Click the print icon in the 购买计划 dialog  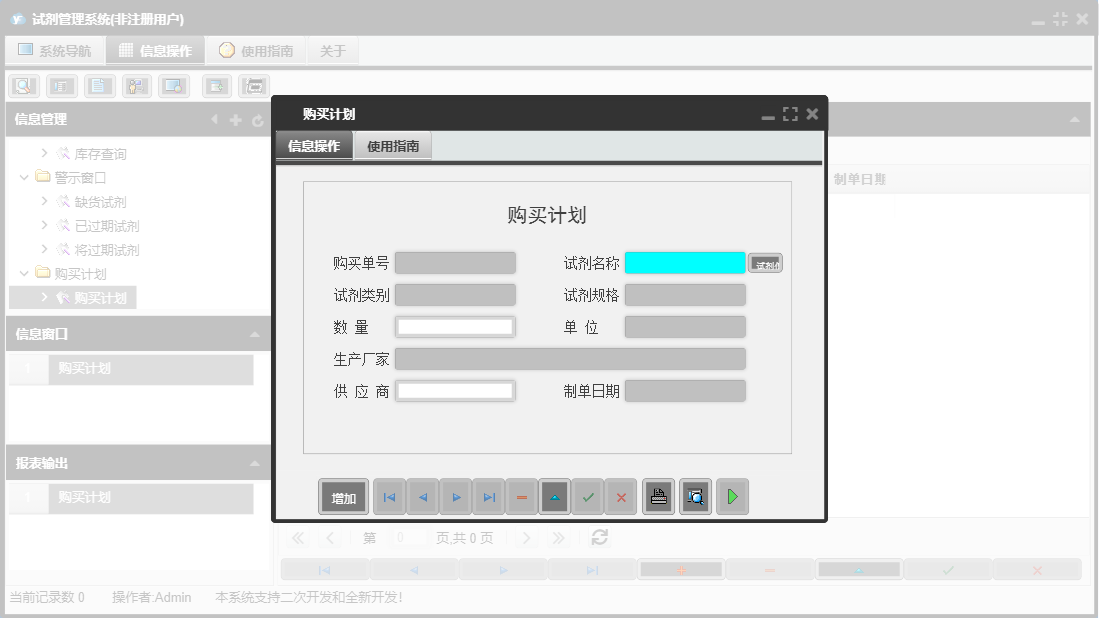tap(658, 496)
